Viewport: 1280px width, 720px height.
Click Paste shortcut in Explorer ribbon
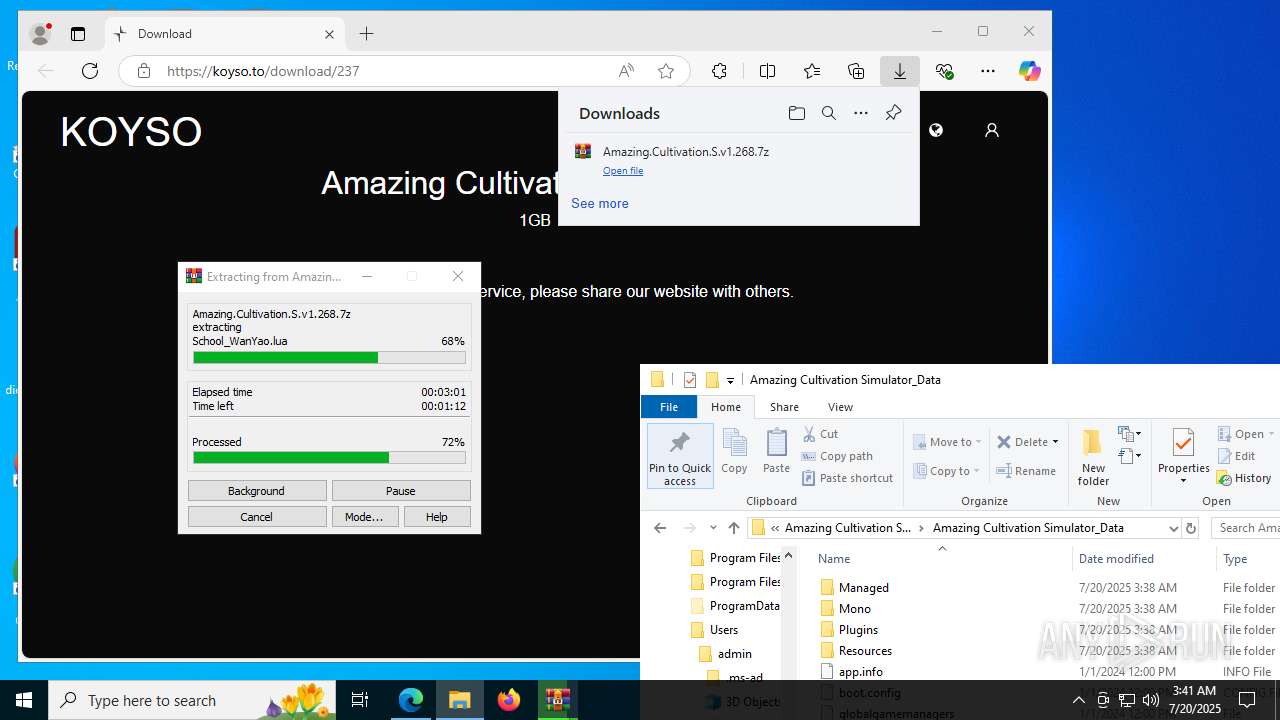[847, 478]
